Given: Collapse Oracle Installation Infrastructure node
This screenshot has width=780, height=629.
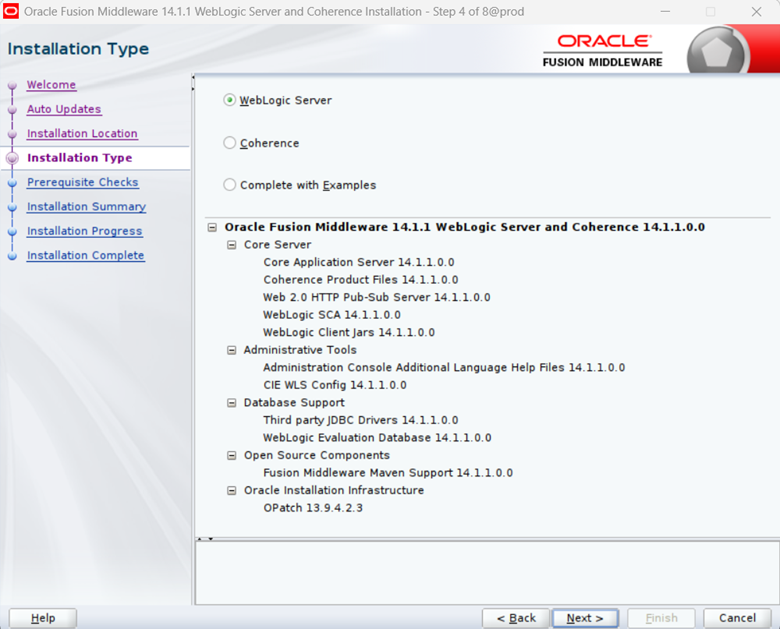Looking at the screenshot, I should [232, 491].
